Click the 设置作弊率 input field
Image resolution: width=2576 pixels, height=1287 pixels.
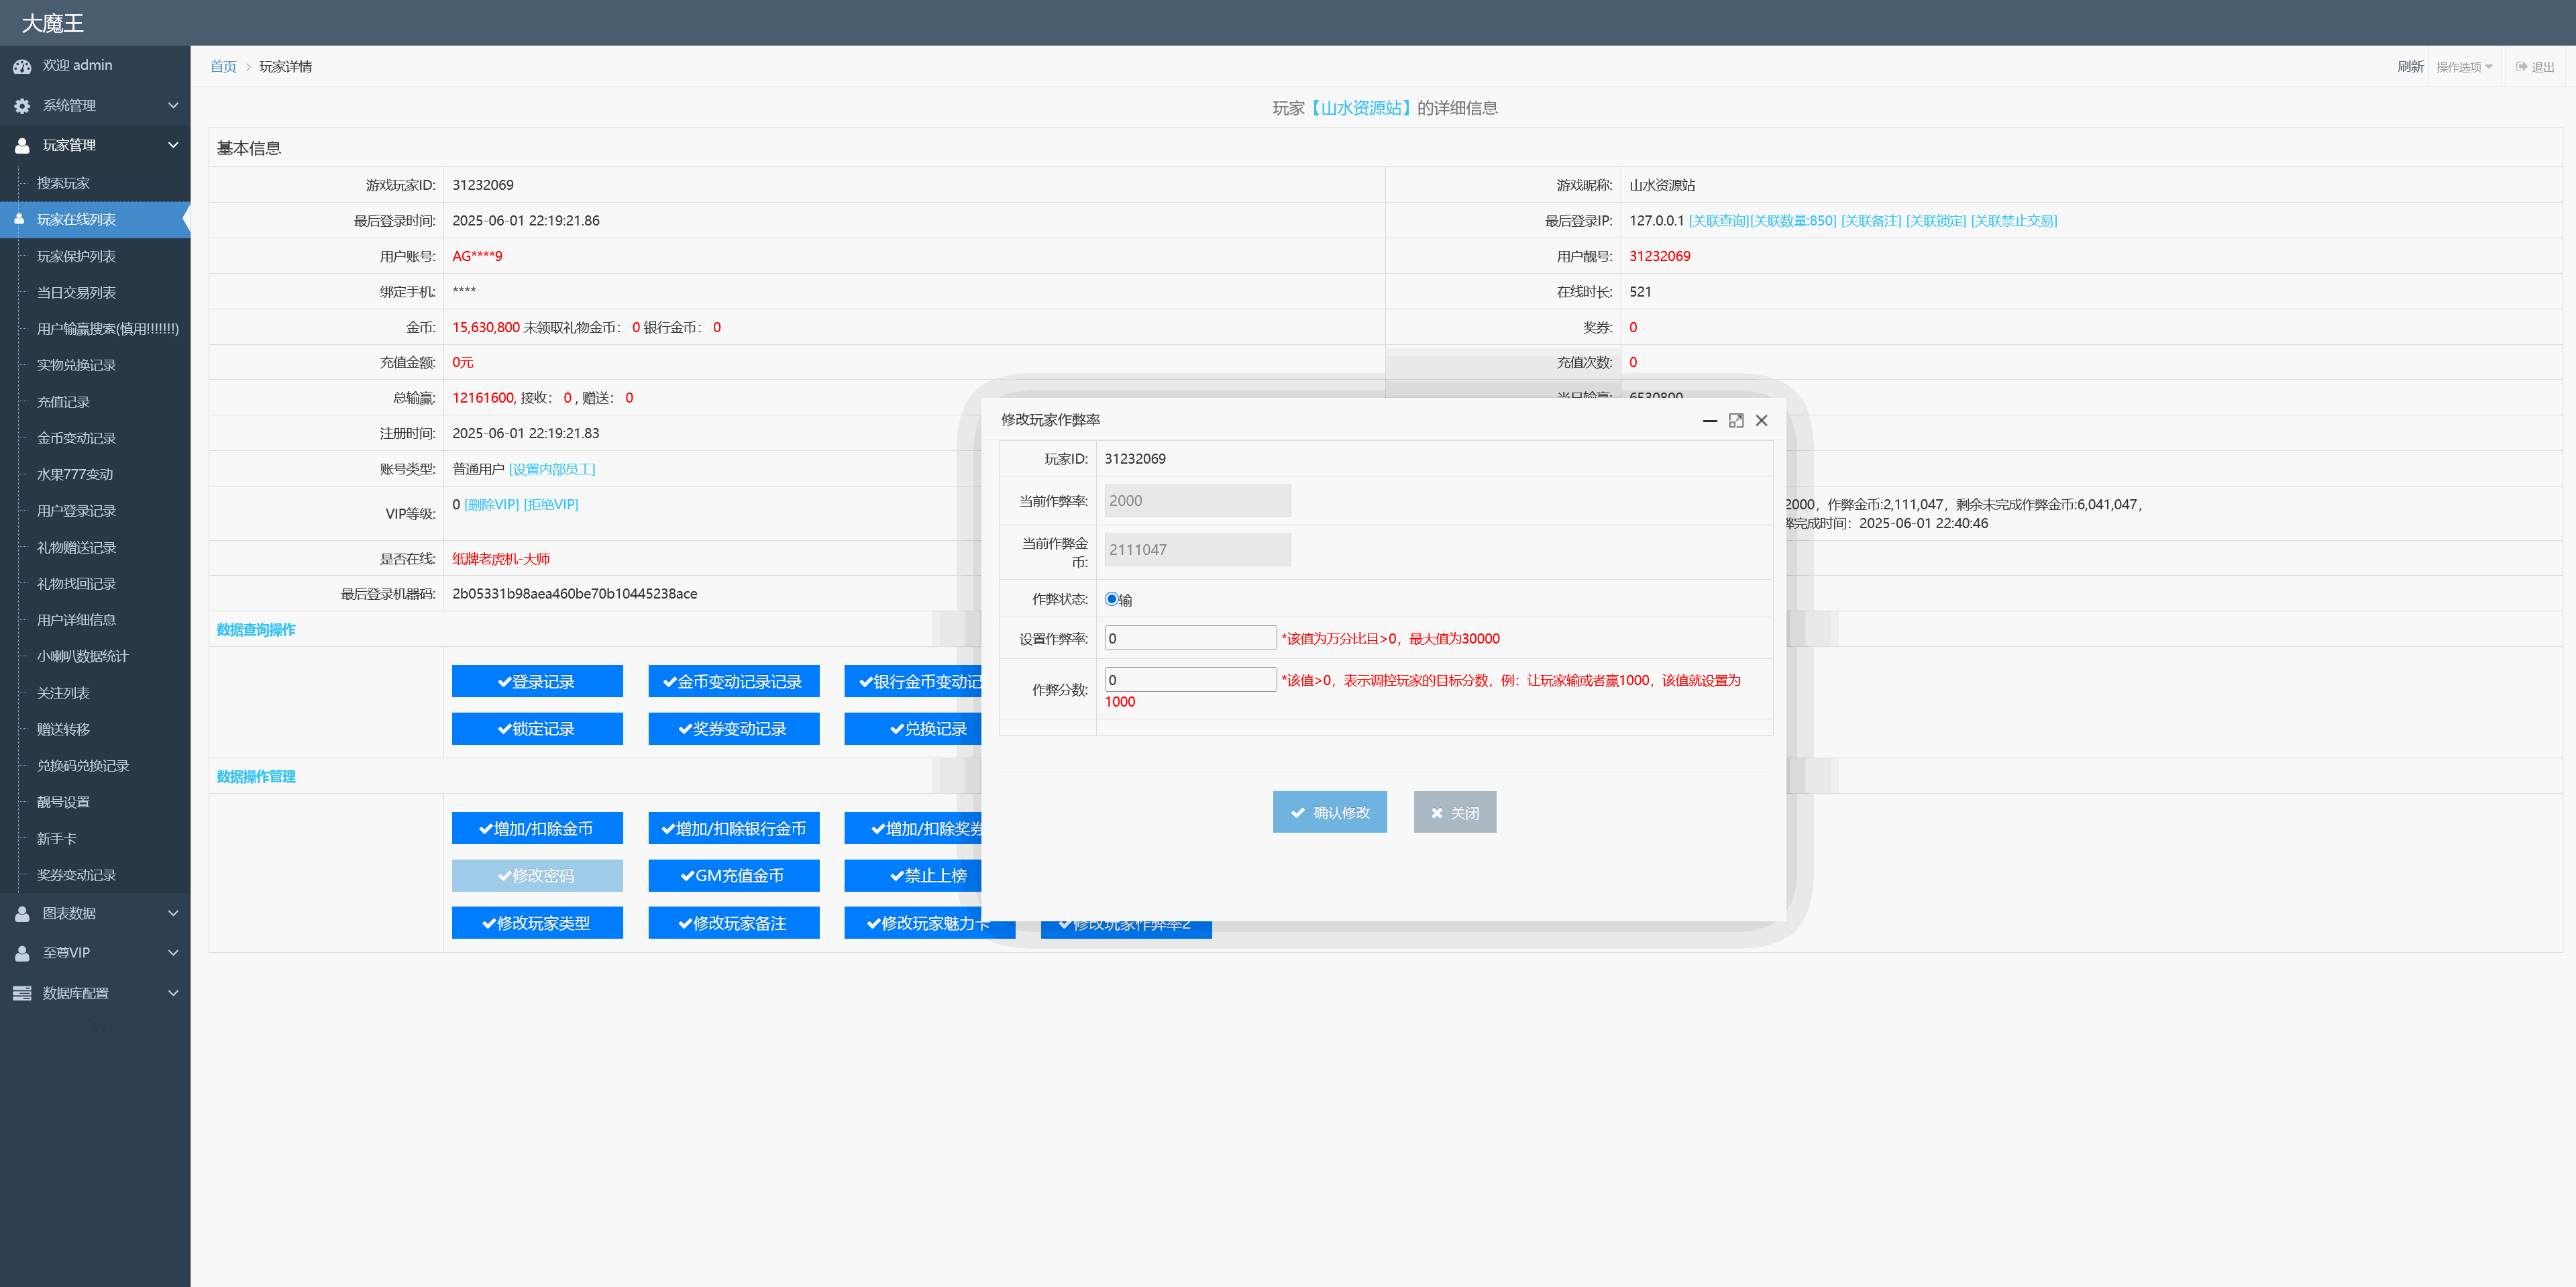(x=1190, y=638)
